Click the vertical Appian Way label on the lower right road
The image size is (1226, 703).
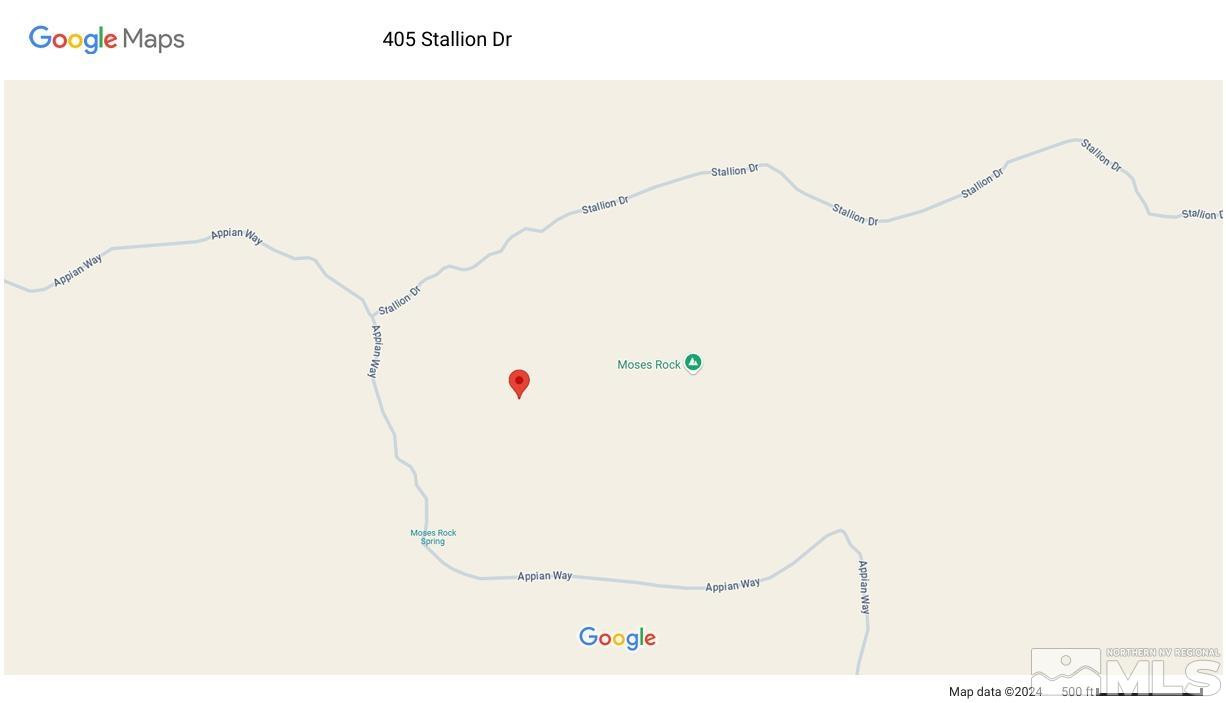864,587
